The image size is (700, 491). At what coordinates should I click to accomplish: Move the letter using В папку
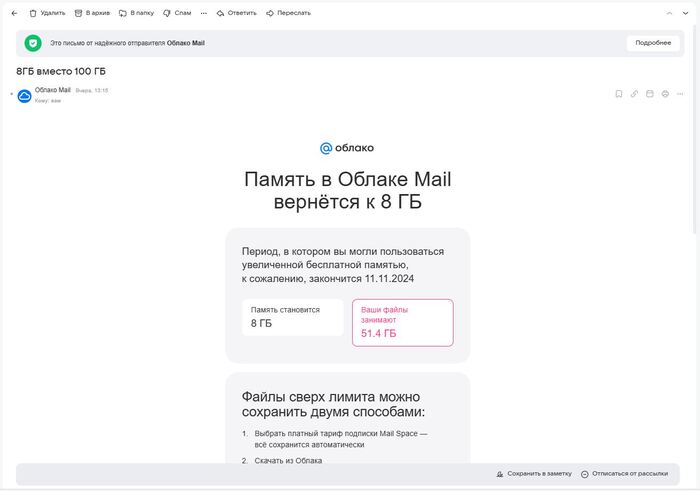click(x=136, y=13)
